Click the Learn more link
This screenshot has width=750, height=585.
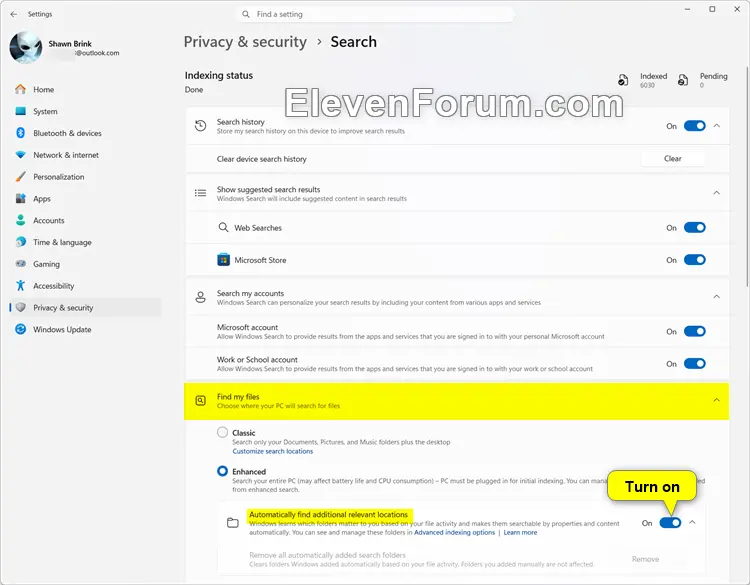pyautogui.click(x=520, y=532)
